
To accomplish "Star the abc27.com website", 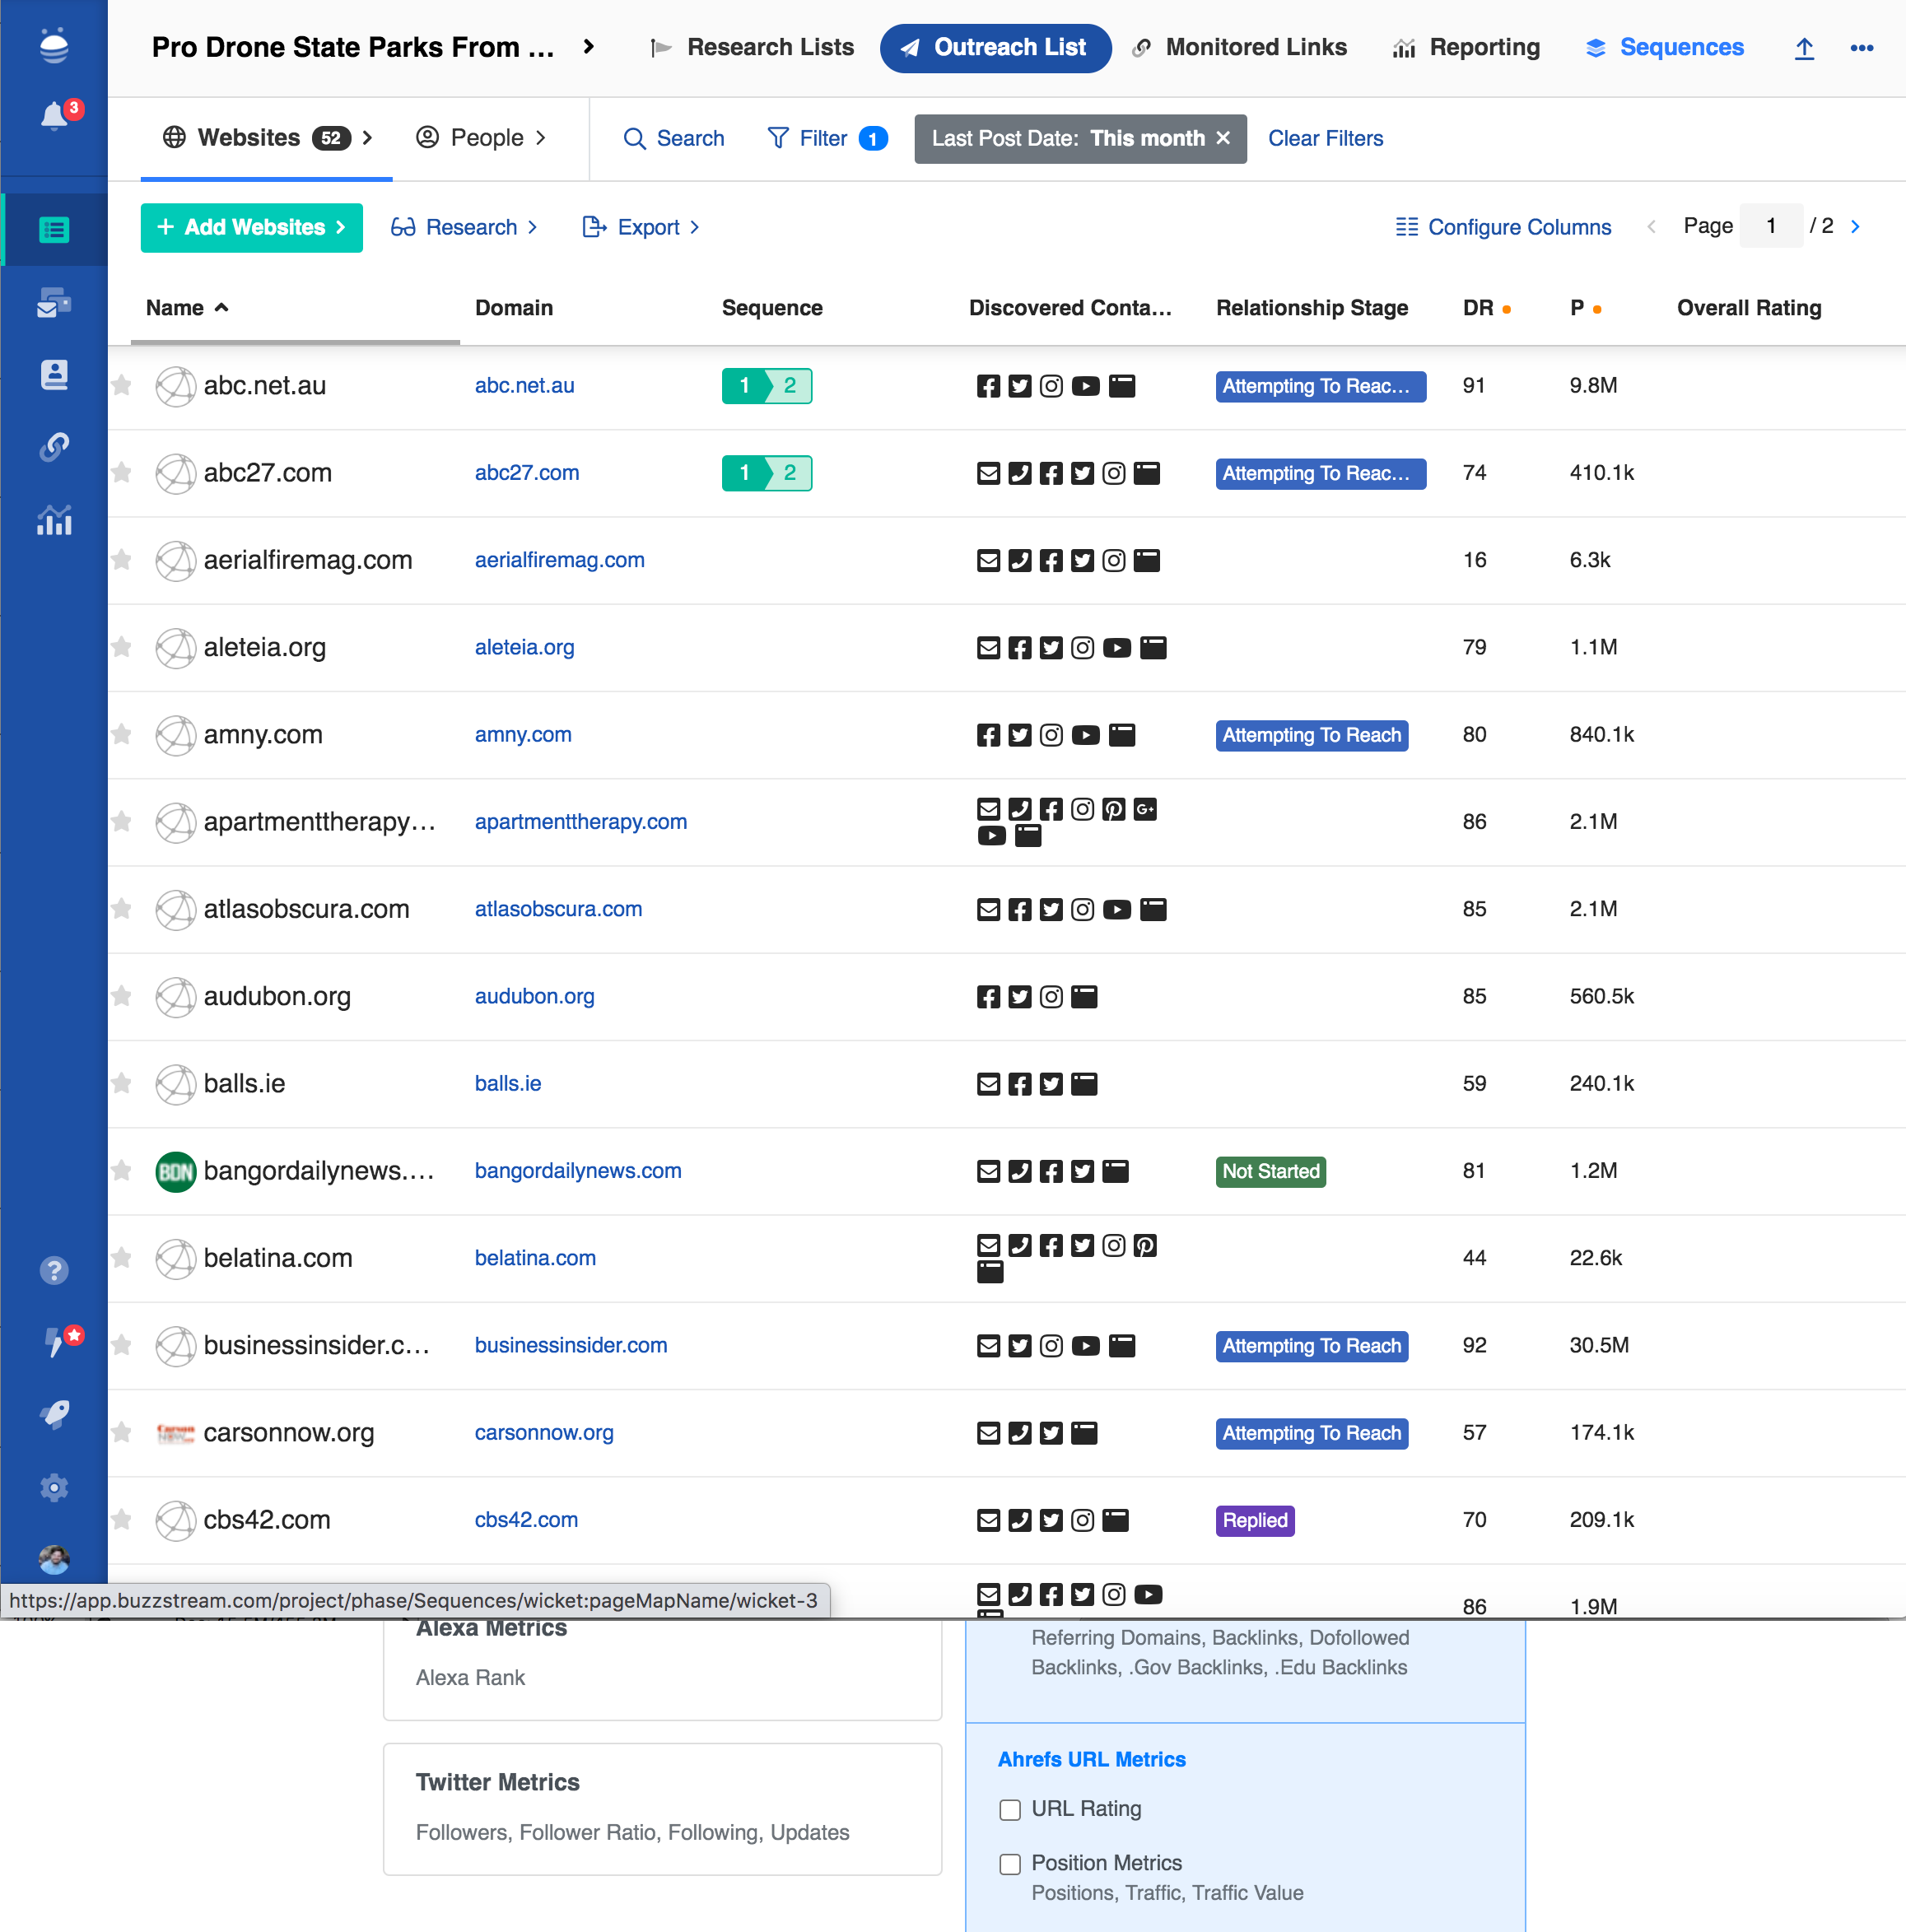I will click(x=122, y=472).
